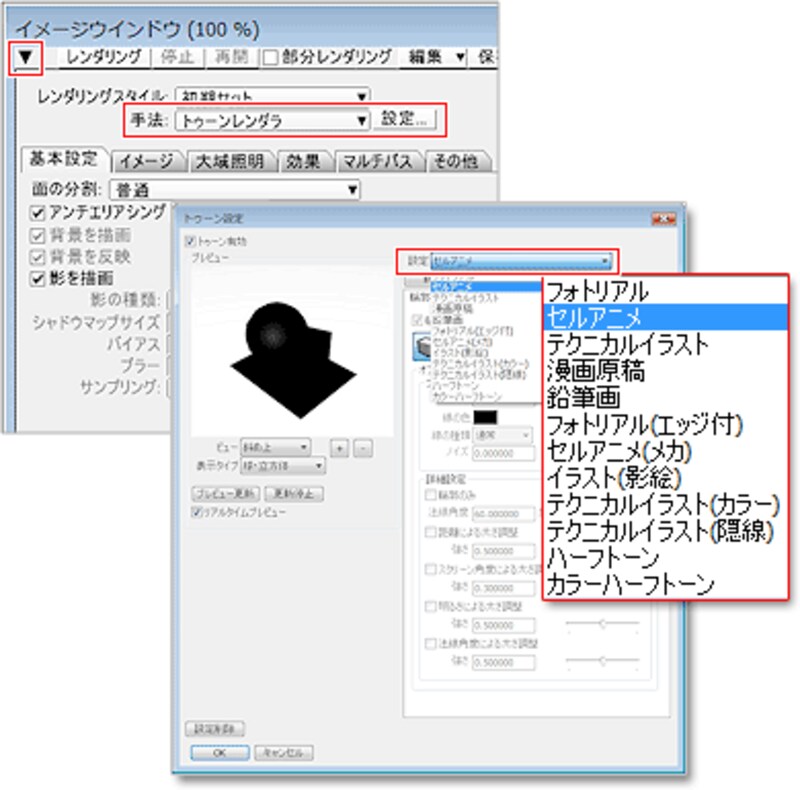This screenshot has width=800, height=790.
Task: Toggle the 影を描画 checkbox
Action: click(37, 279)
